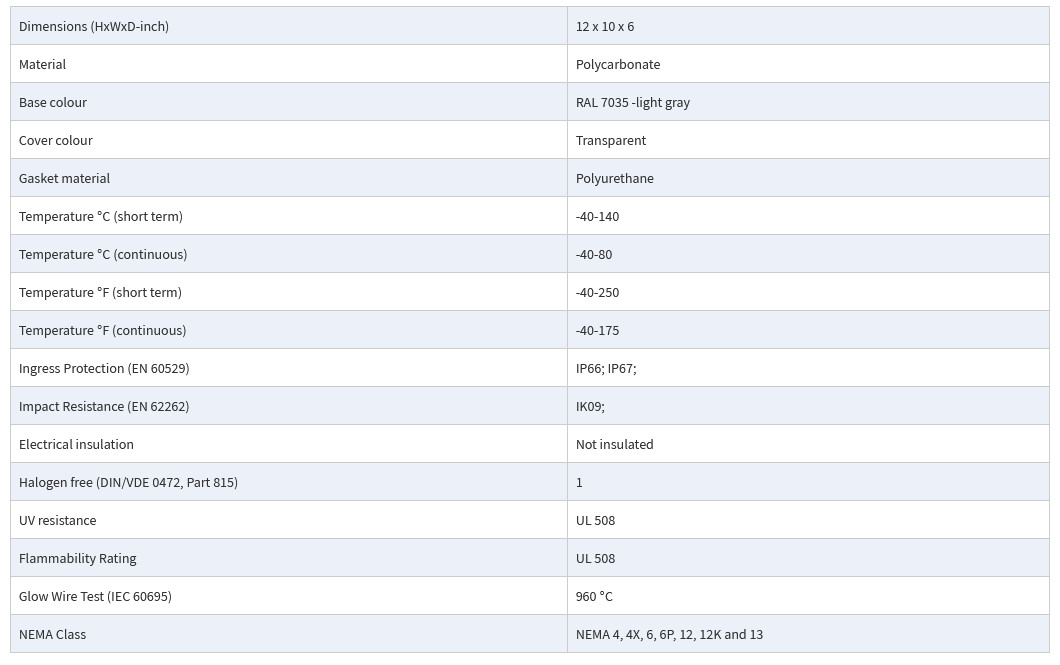The width and height of the screenshot is (1060, 665).
Task: Select RAL 7035 -light gray text
Action: coord(633,102)
